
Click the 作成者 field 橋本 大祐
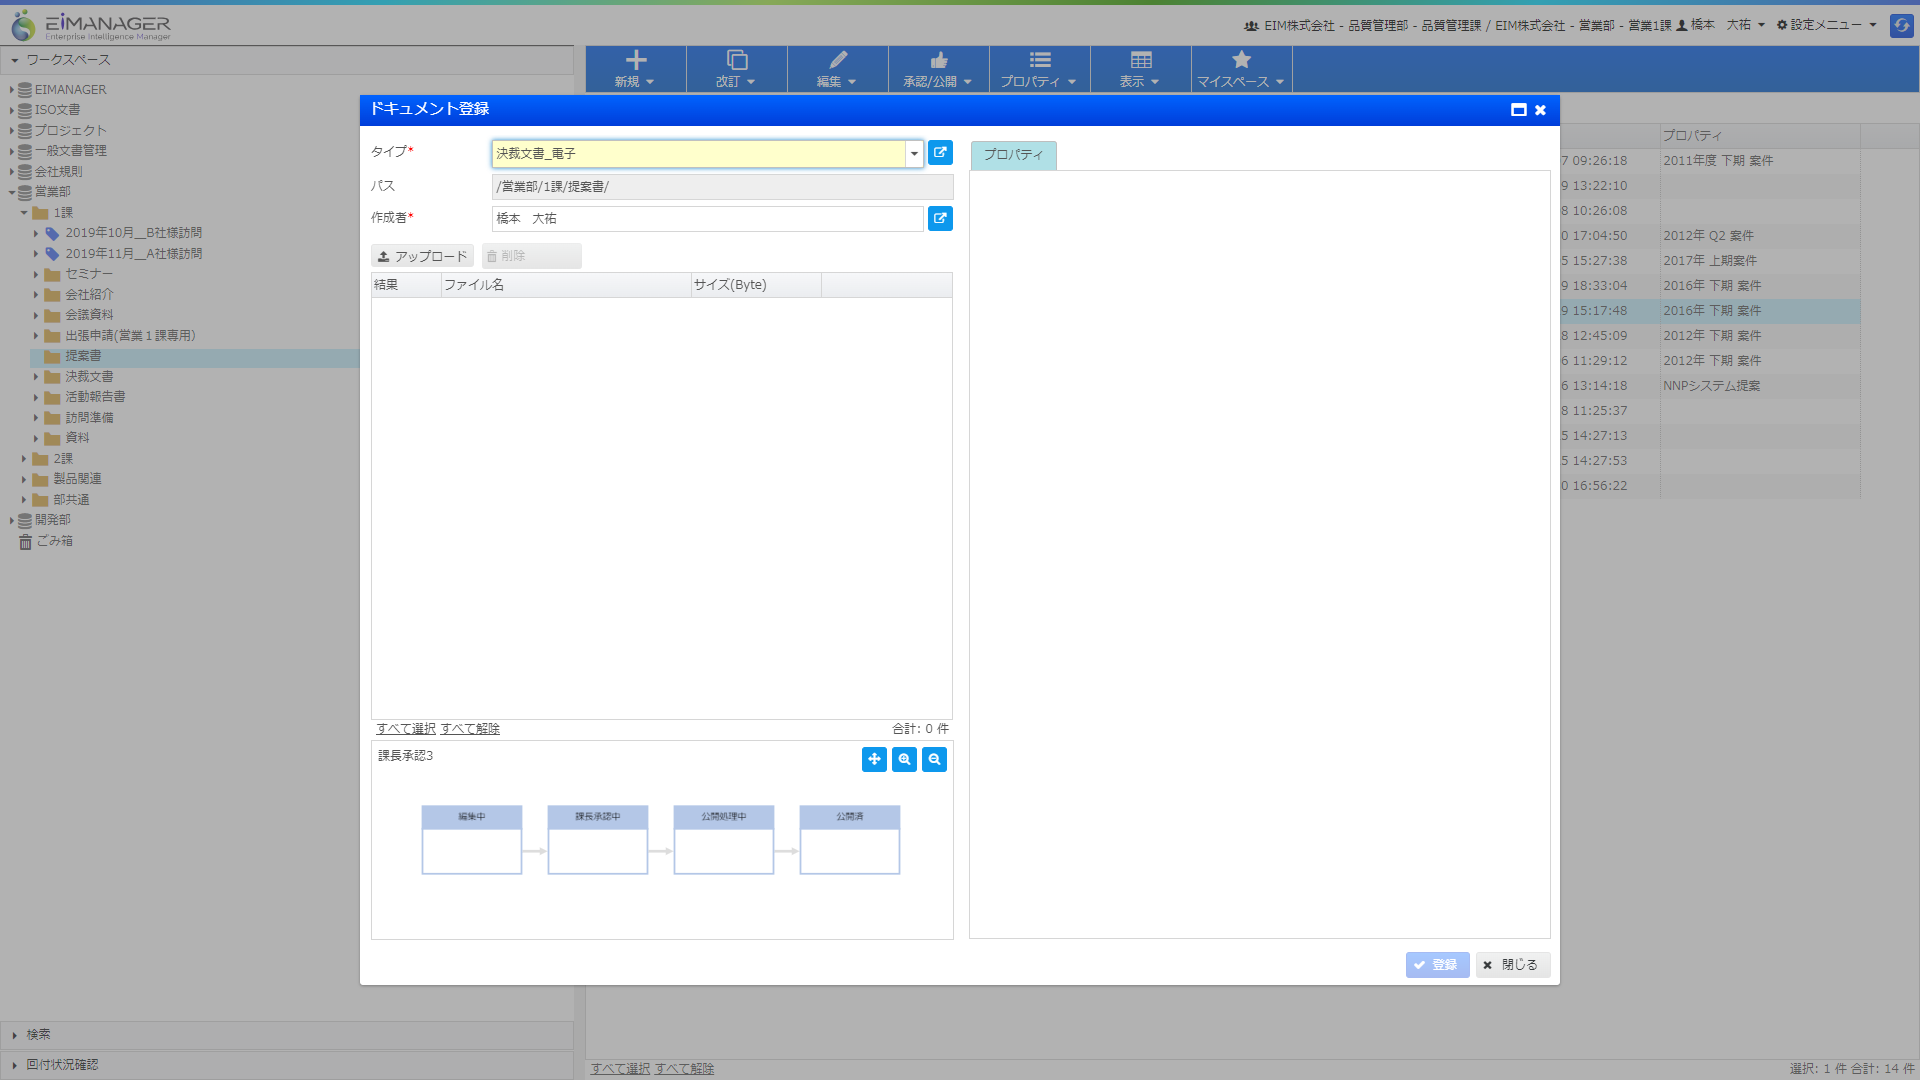point(708,219)
